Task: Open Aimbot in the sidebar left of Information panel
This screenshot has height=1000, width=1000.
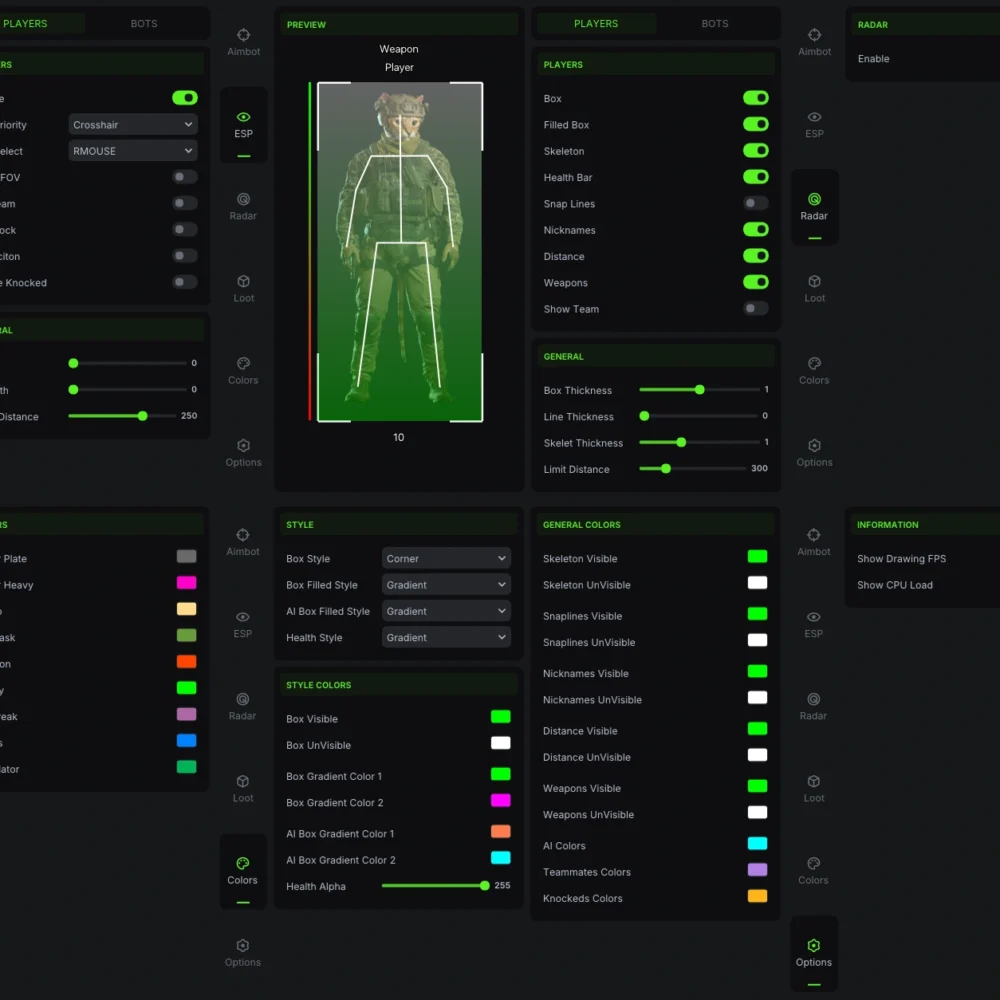Action: click(x=814, y=542)
